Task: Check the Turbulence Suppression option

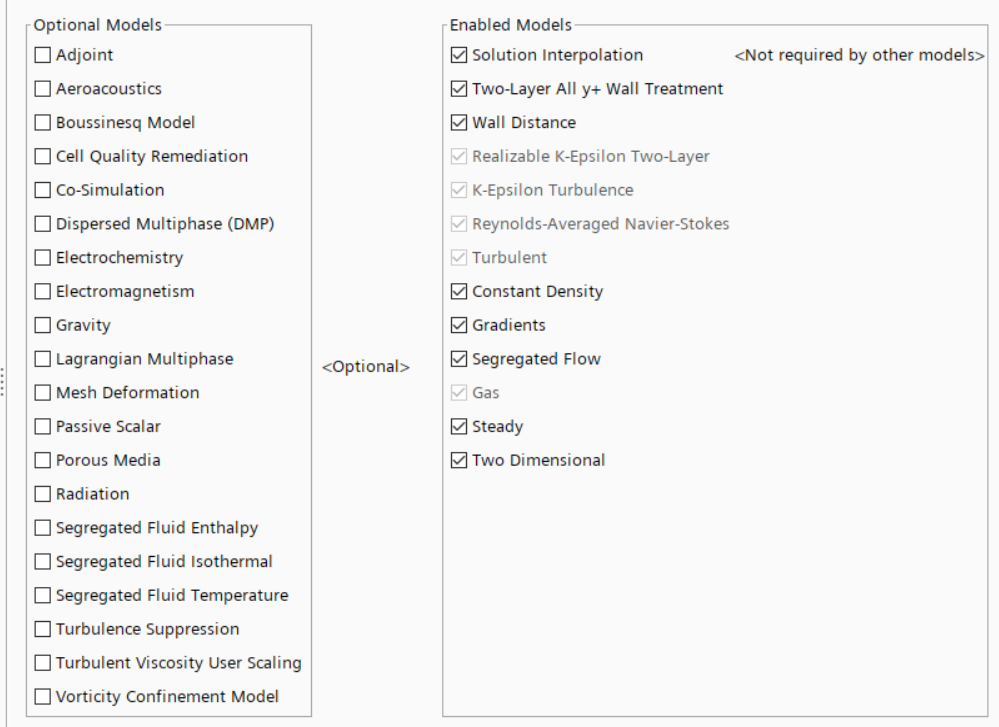Action: (43, 630)
